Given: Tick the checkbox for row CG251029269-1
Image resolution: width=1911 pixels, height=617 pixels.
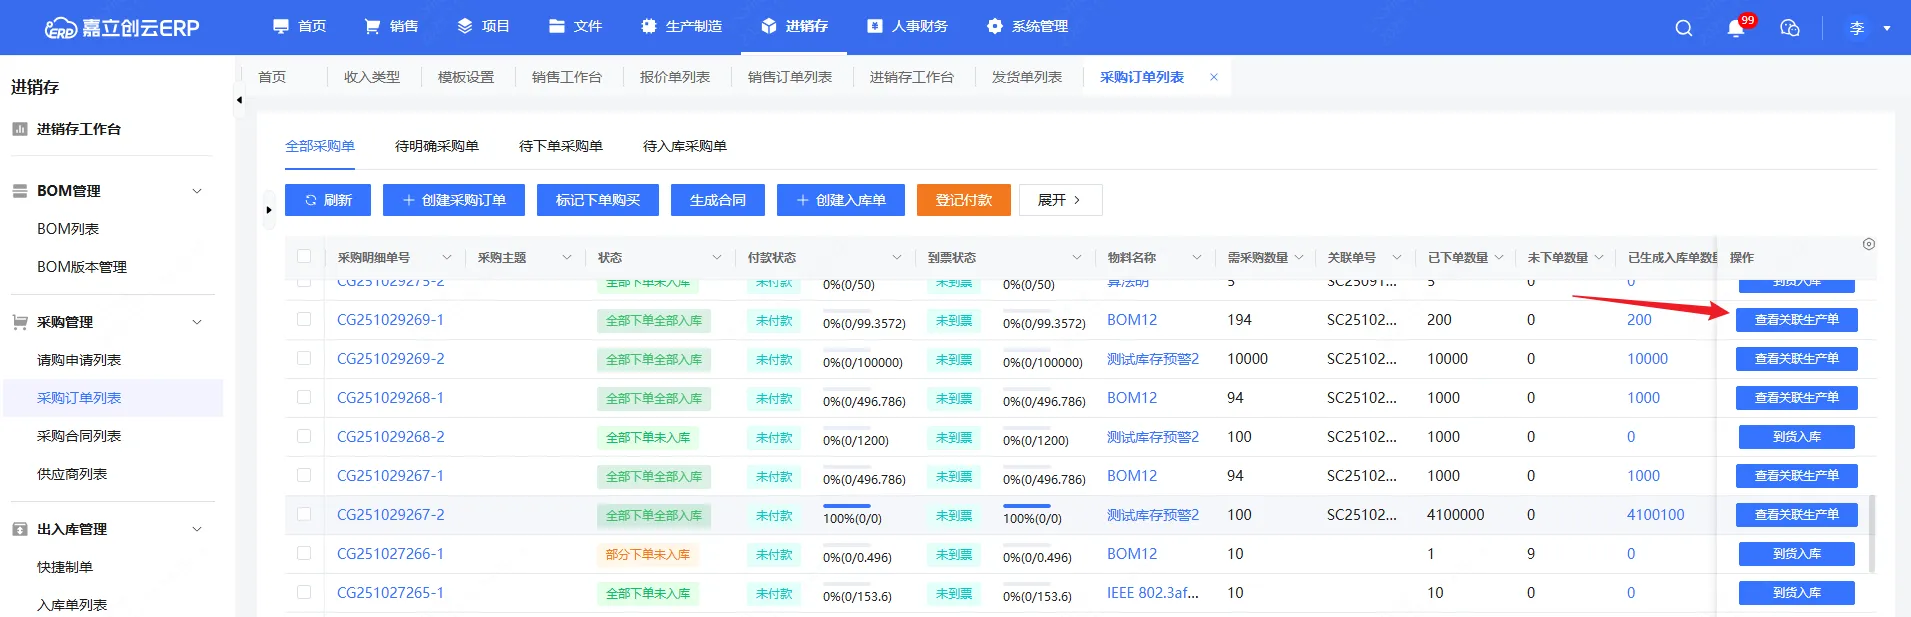Looking at the screenshot, I should pos(304,320).
